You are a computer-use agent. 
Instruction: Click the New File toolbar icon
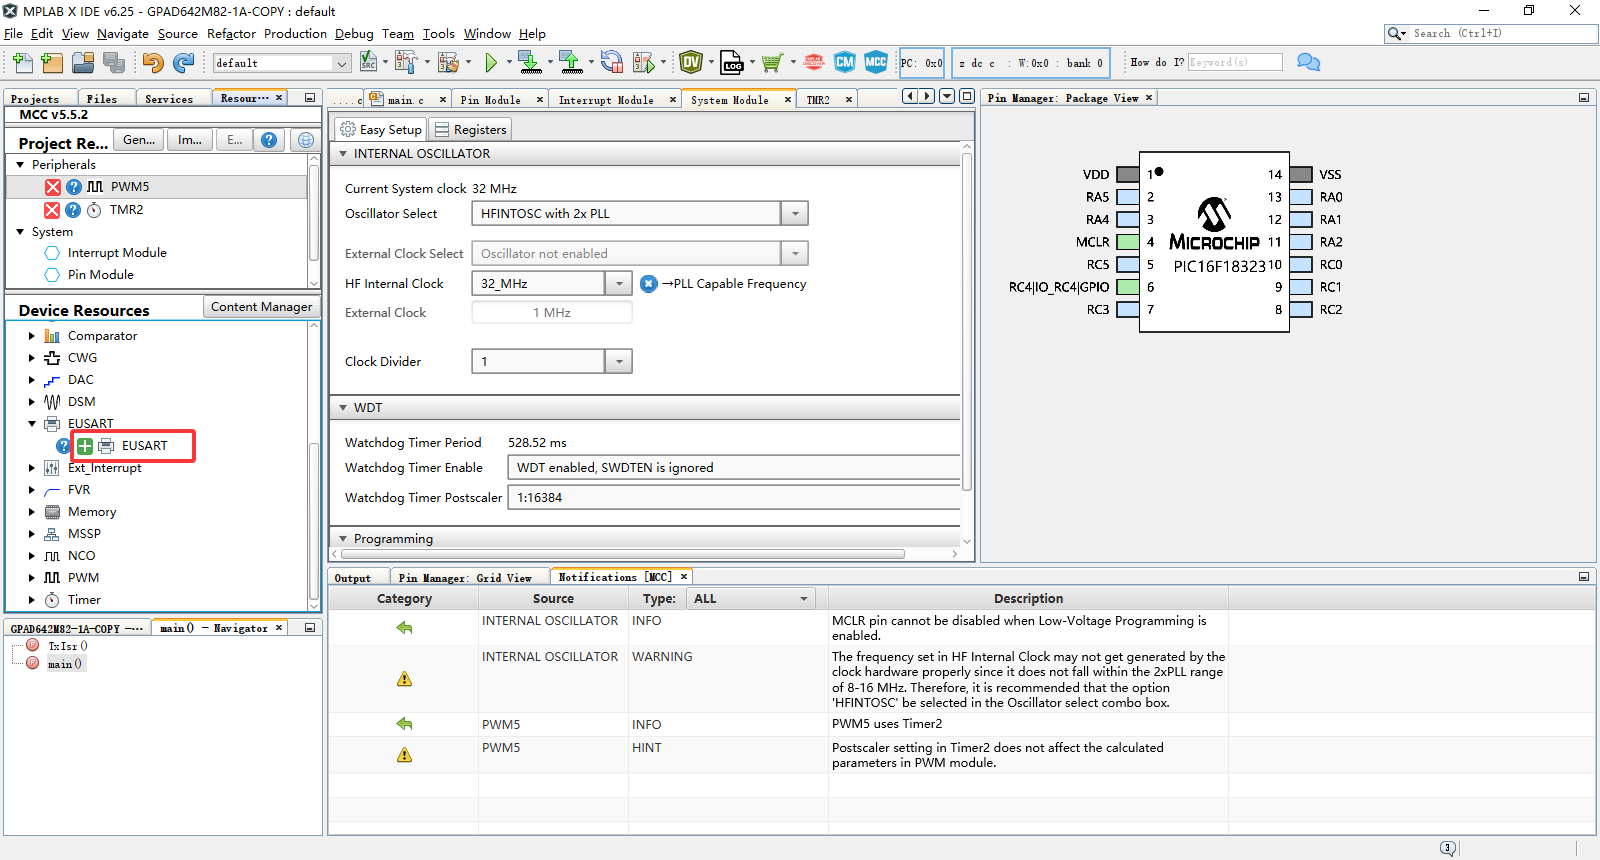pyautogui.click(x=23, y=63)
